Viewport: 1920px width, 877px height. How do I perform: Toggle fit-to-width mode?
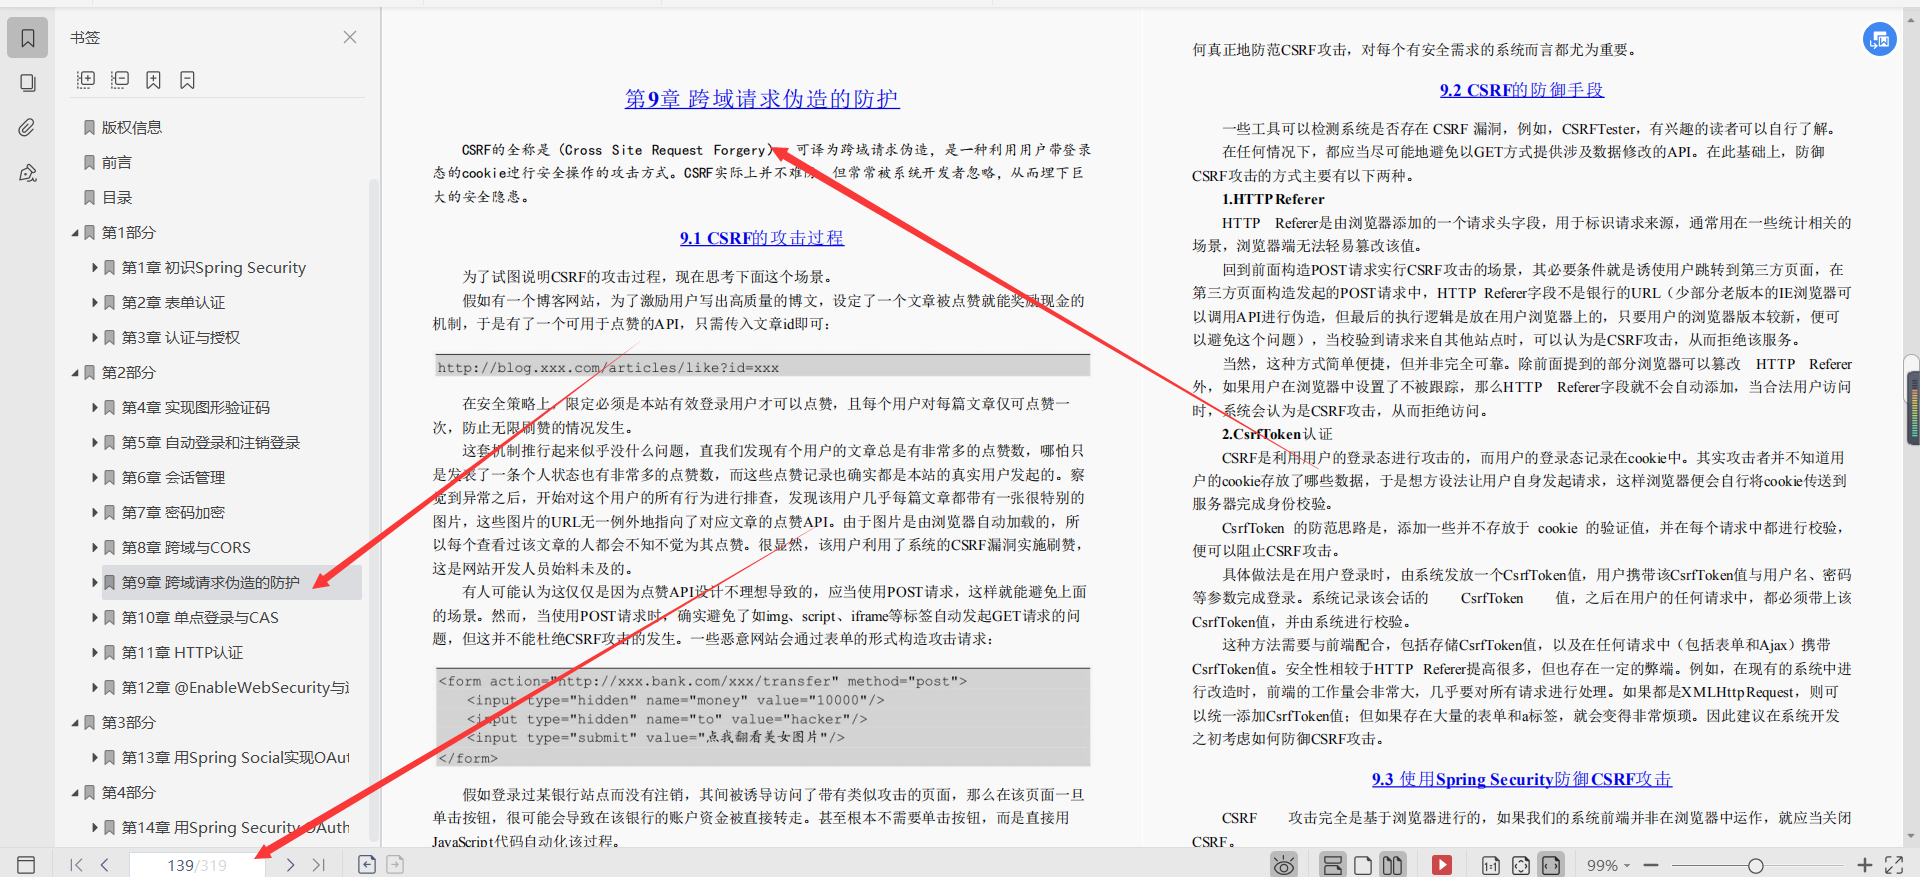1550,865
